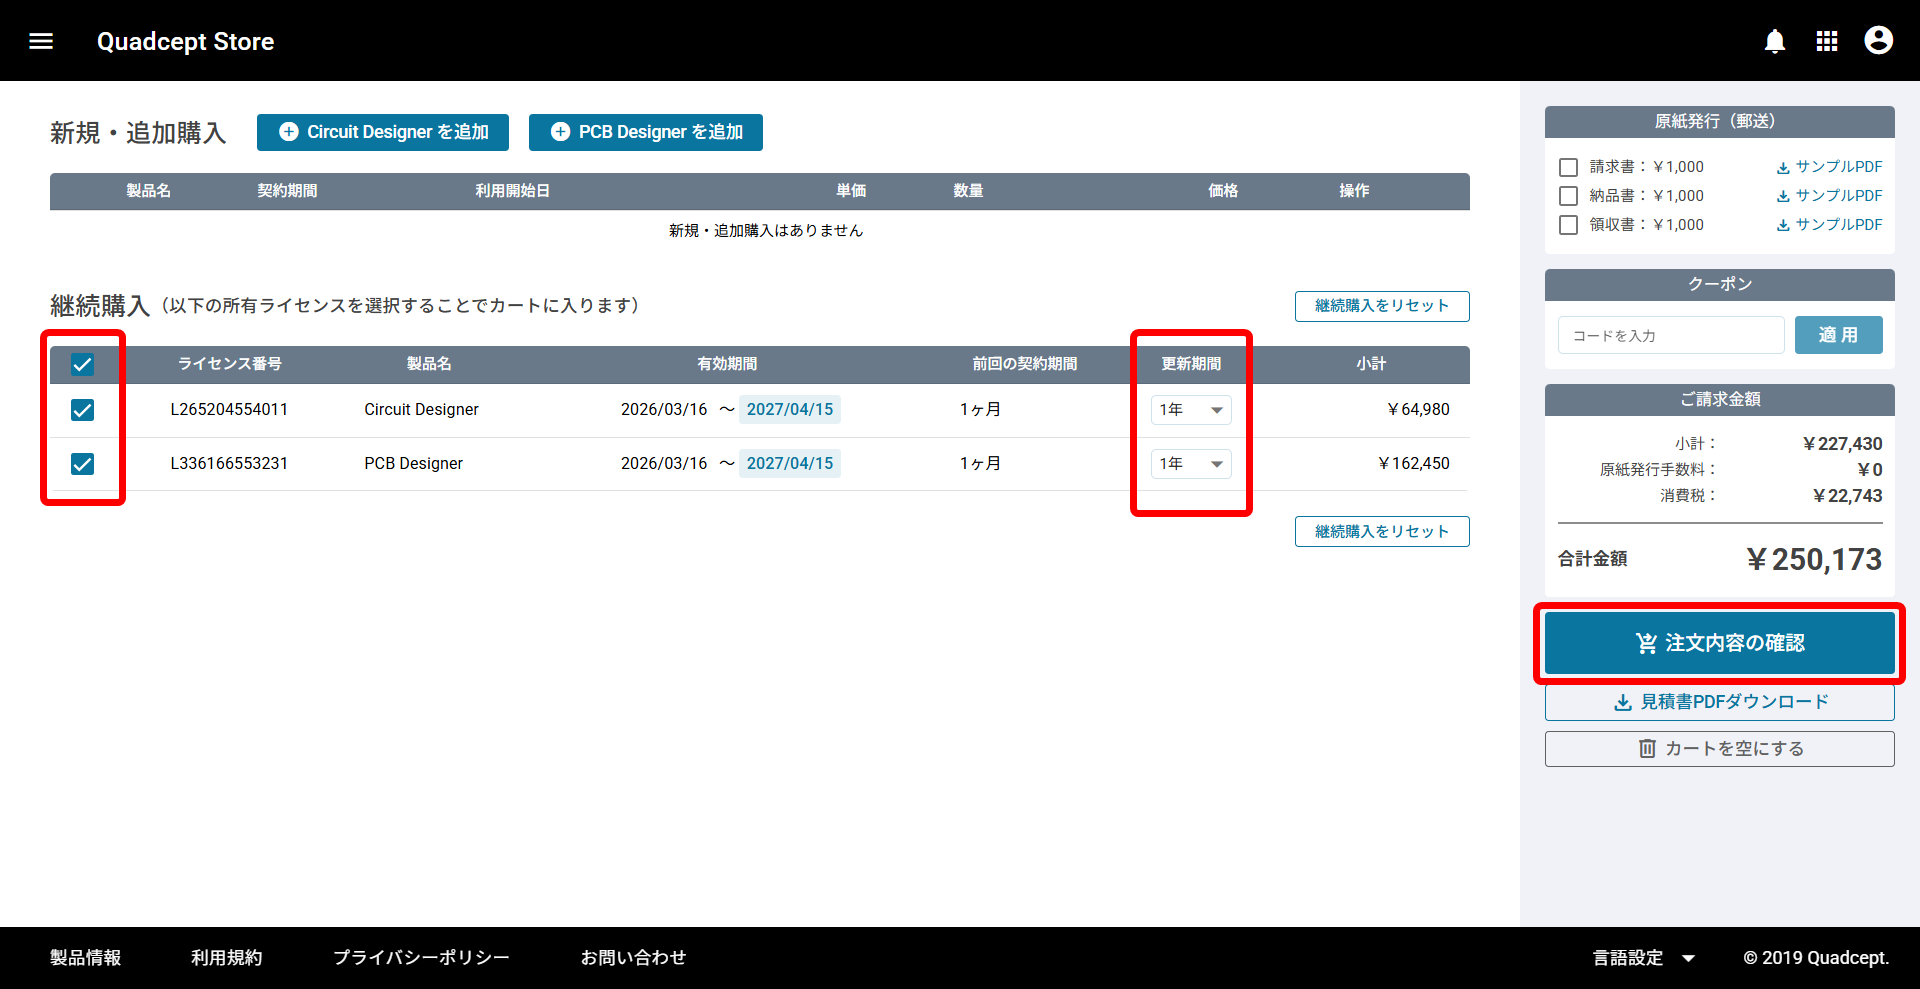
Task: Empty the cart with カートを空にする
Action: click(x=1719, y=749)
